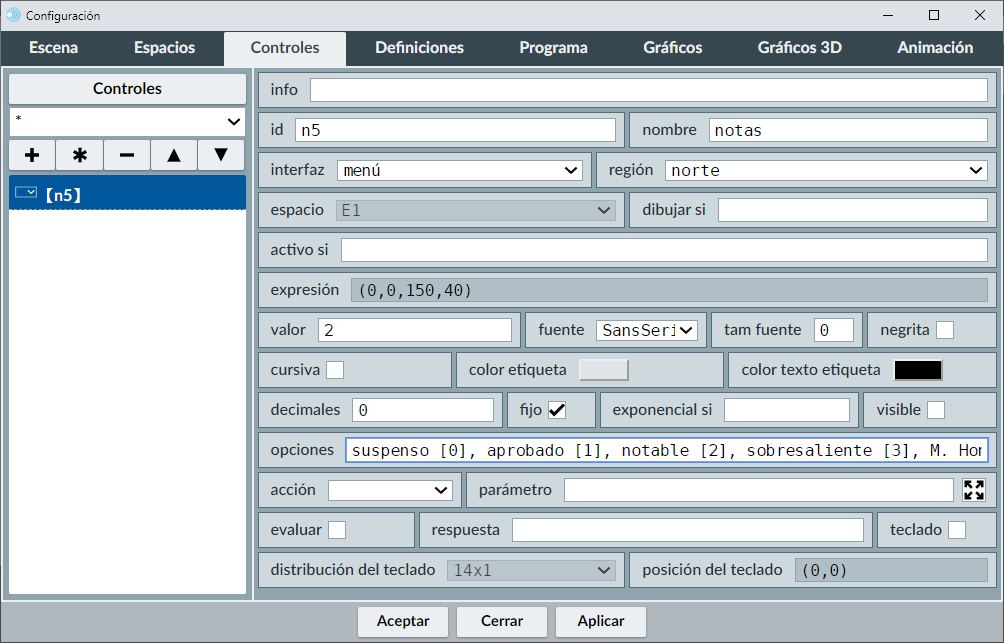Viewport: 1004px width, 643px height.
Task: Open the Gráficos 3D tab
Action: [799, 48]
